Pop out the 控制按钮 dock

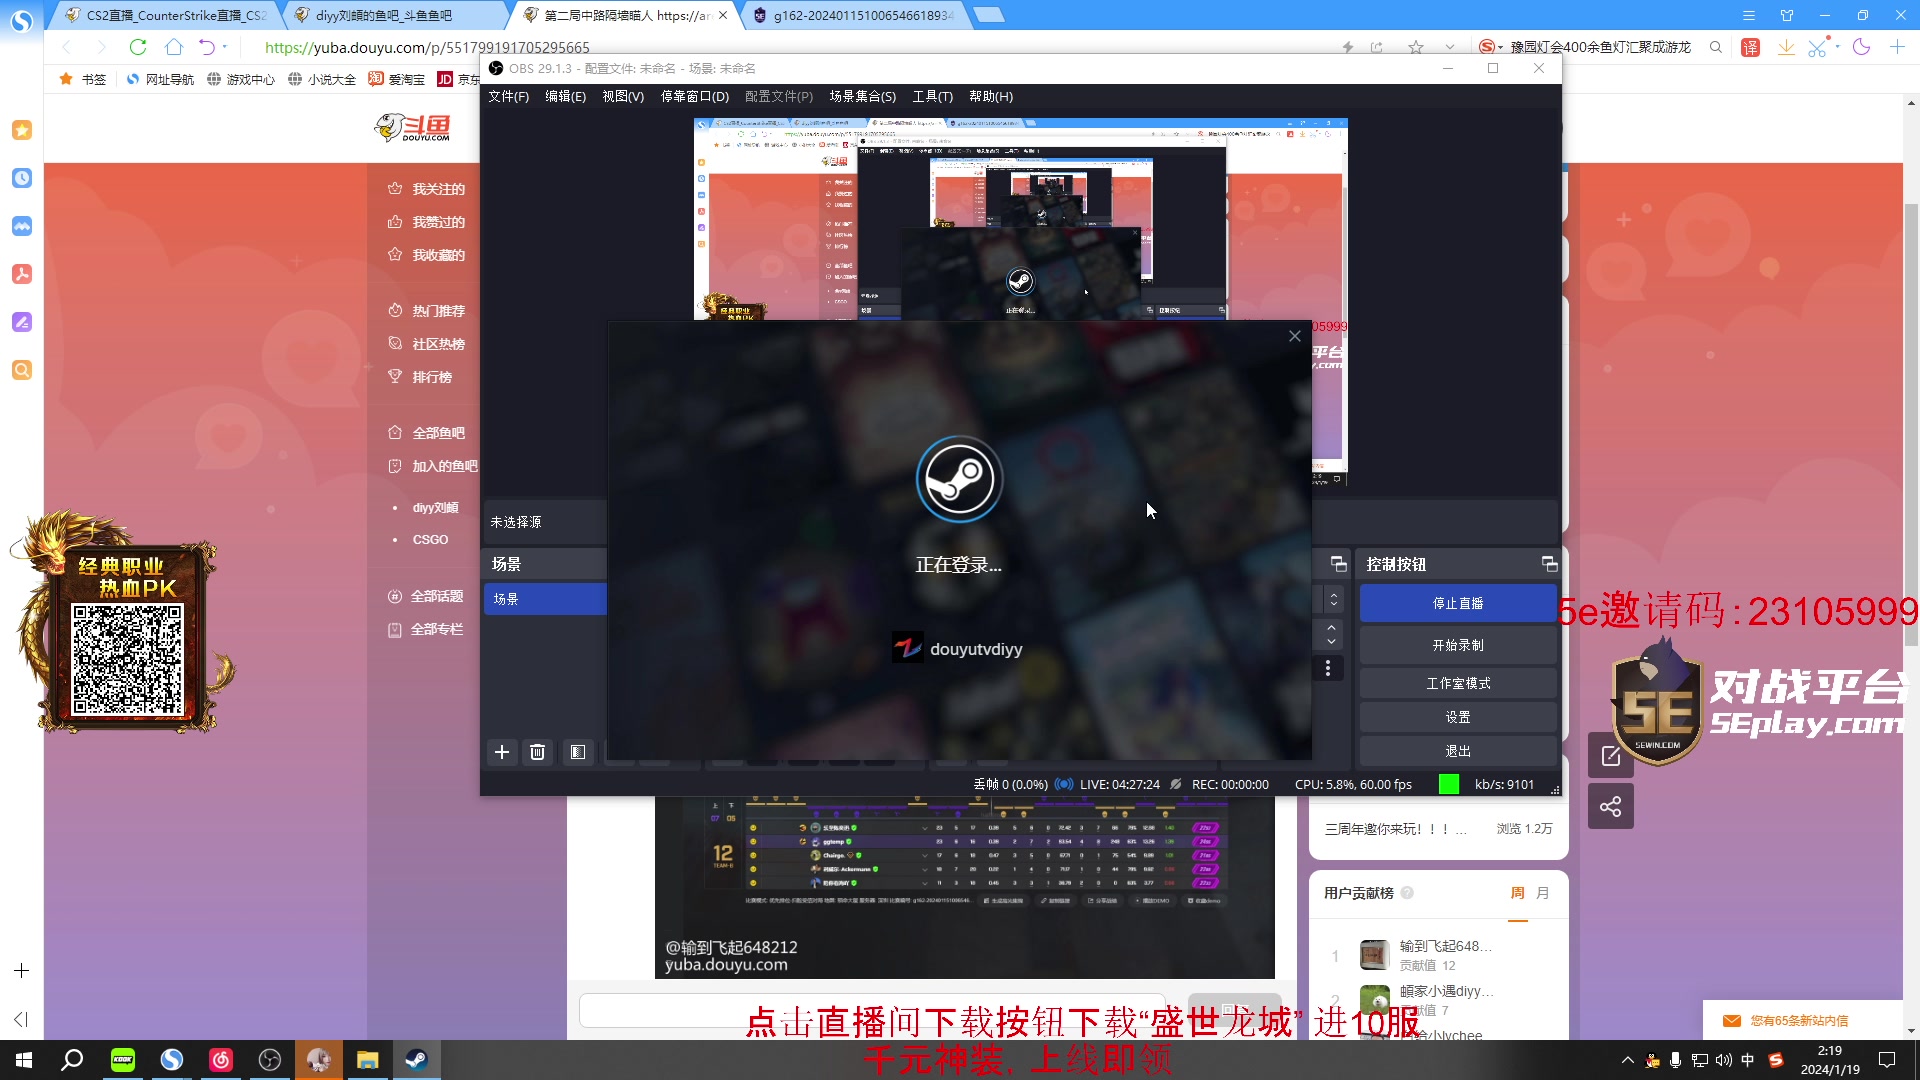(x=1548, y=562)
